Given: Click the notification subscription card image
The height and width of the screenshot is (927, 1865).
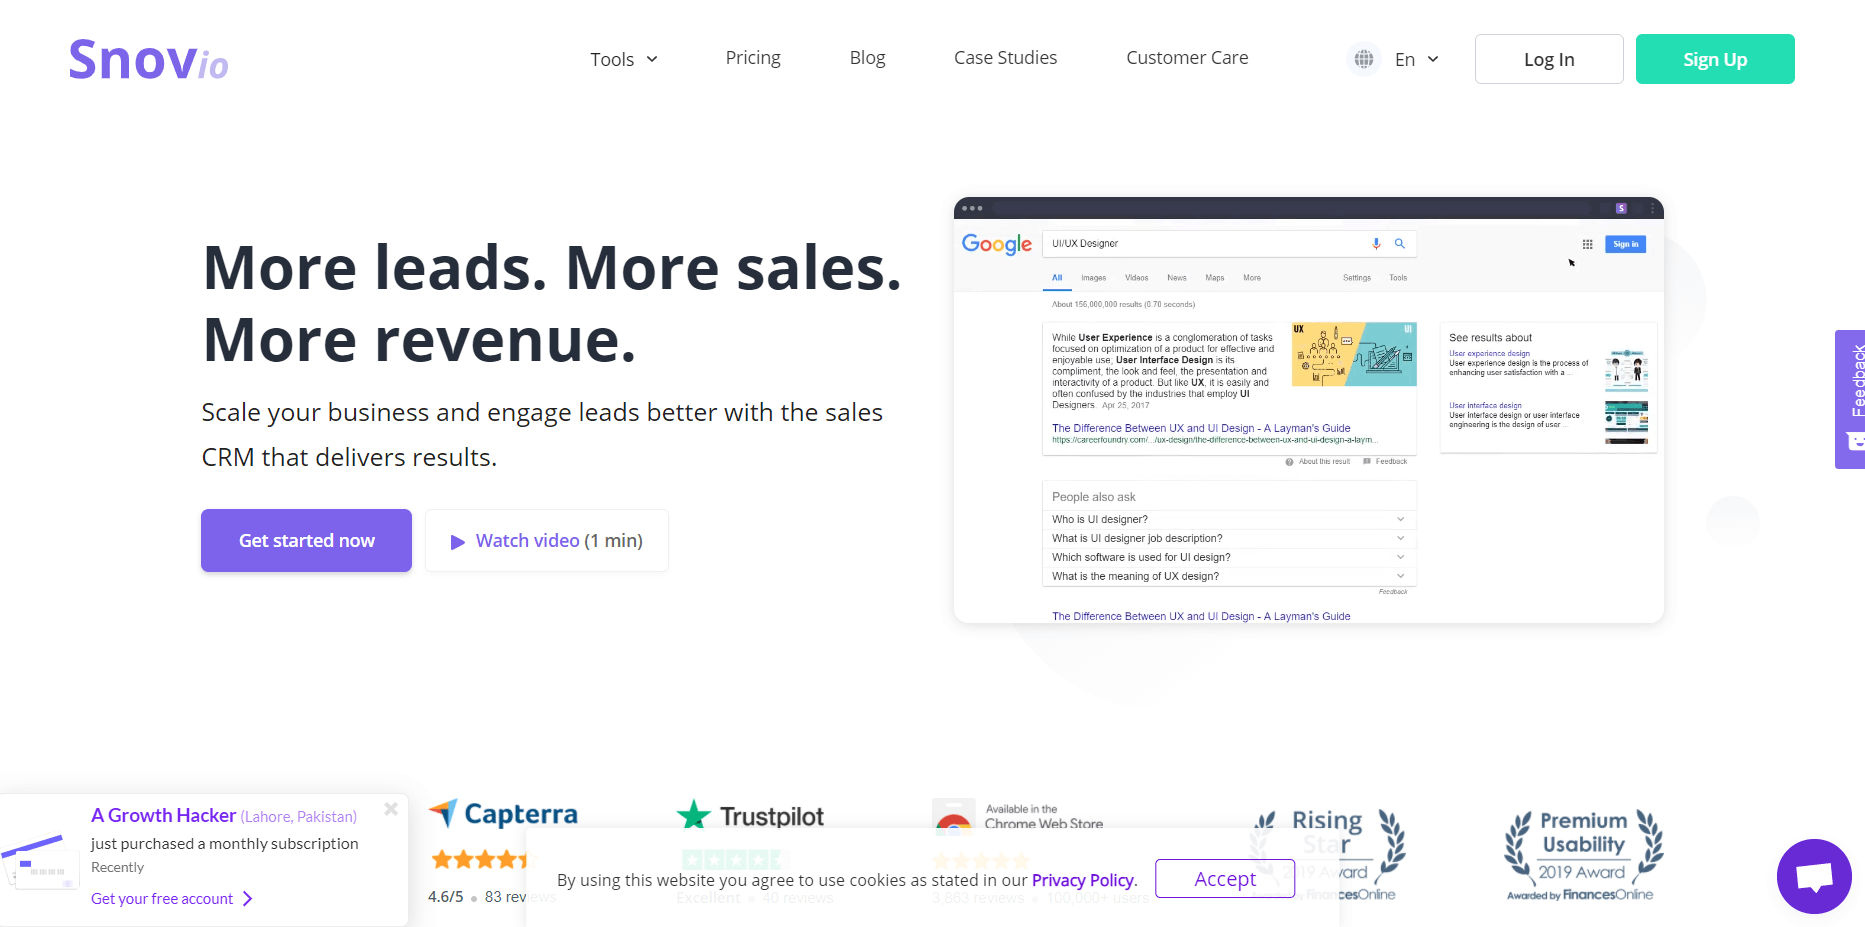Looking at the screenshot, I should point(40,862).
